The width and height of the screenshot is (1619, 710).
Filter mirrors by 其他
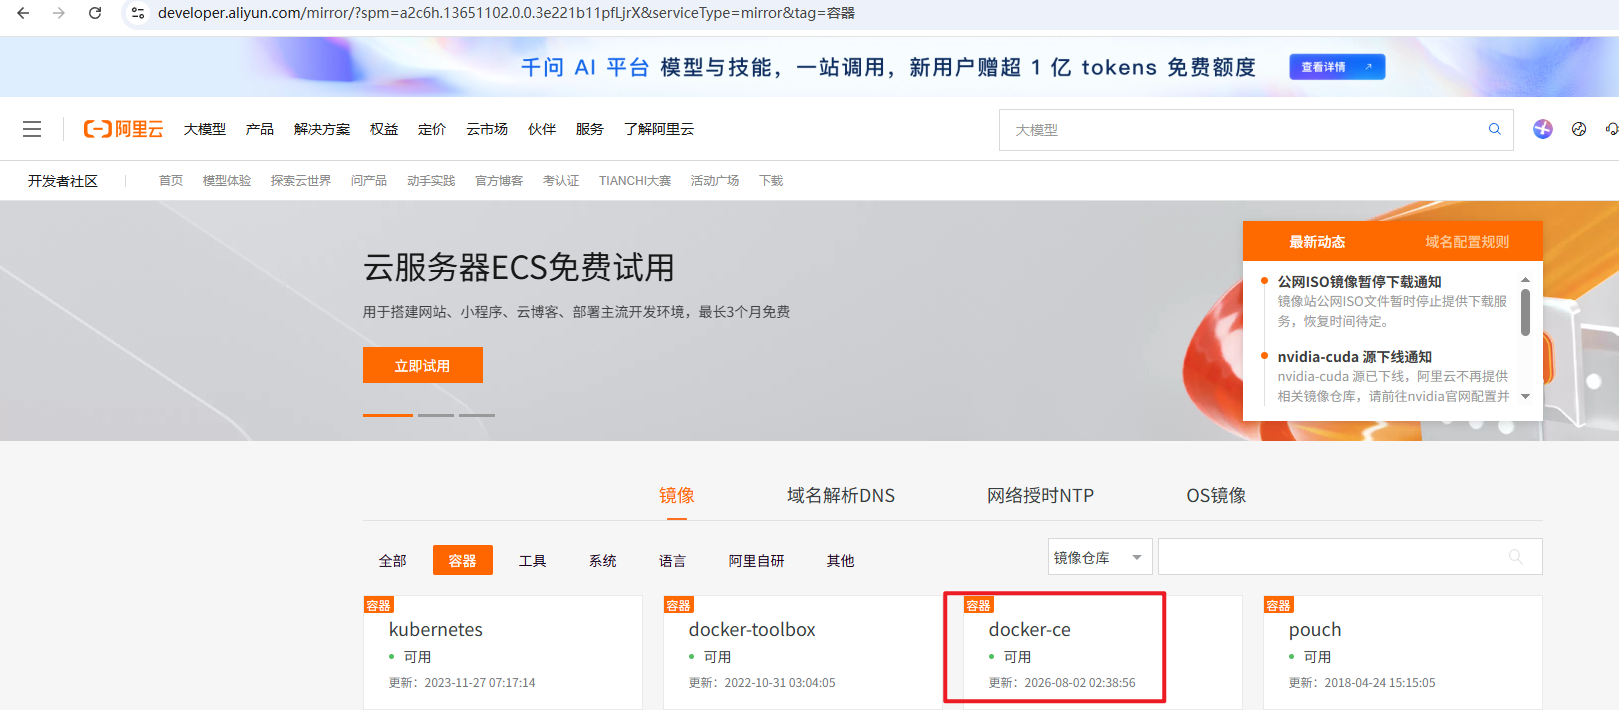841,561
